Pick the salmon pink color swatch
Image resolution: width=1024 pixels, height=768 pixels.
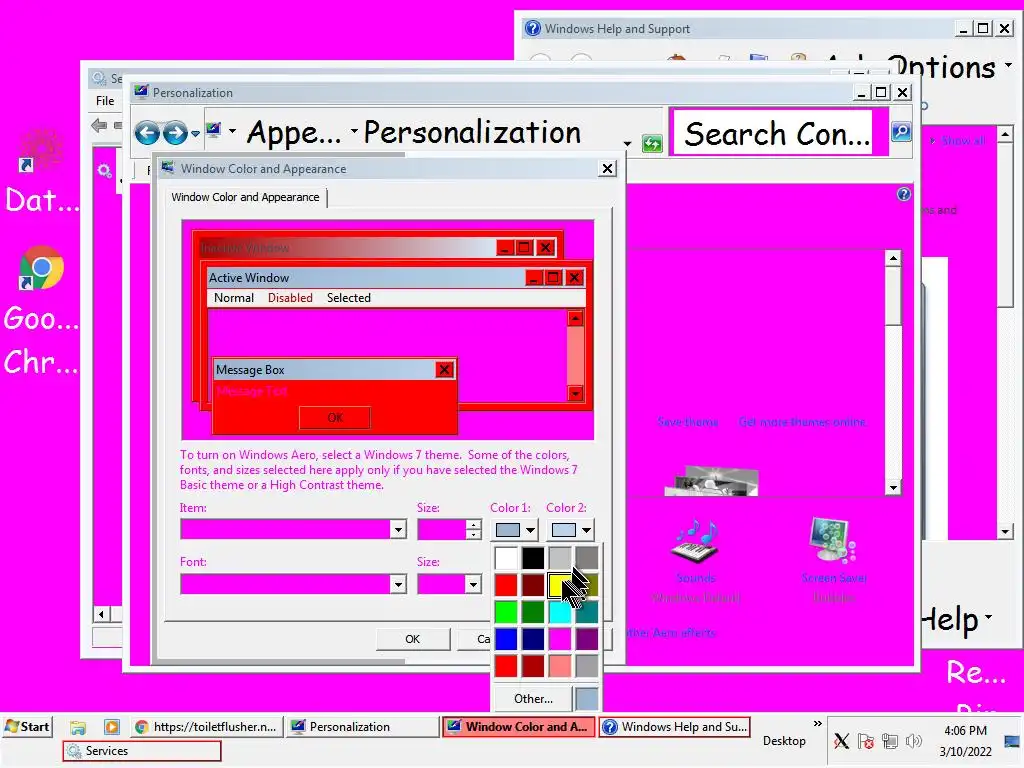560,665
